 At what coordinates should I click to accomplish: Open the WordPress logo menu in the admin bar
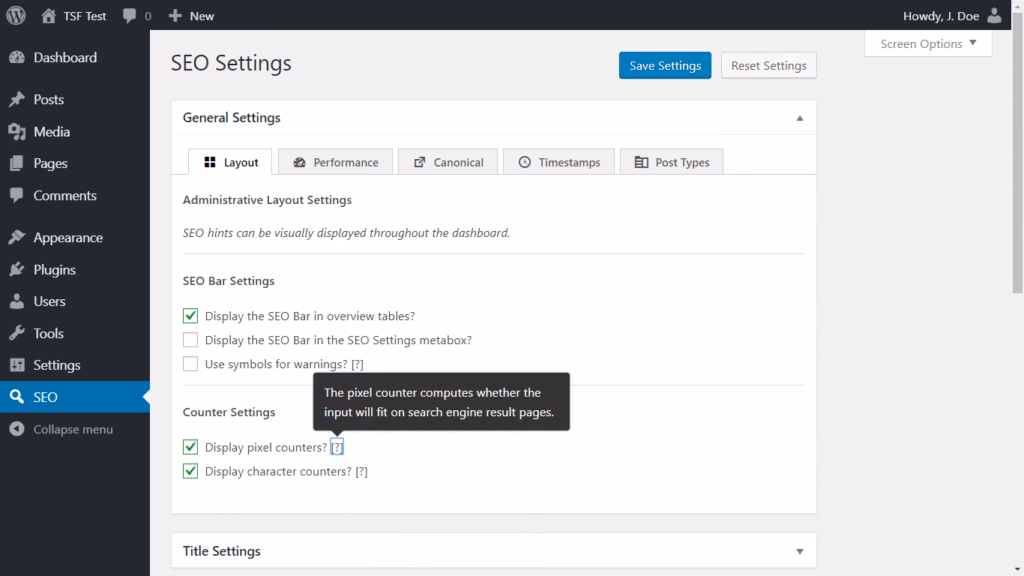point(15,15)
